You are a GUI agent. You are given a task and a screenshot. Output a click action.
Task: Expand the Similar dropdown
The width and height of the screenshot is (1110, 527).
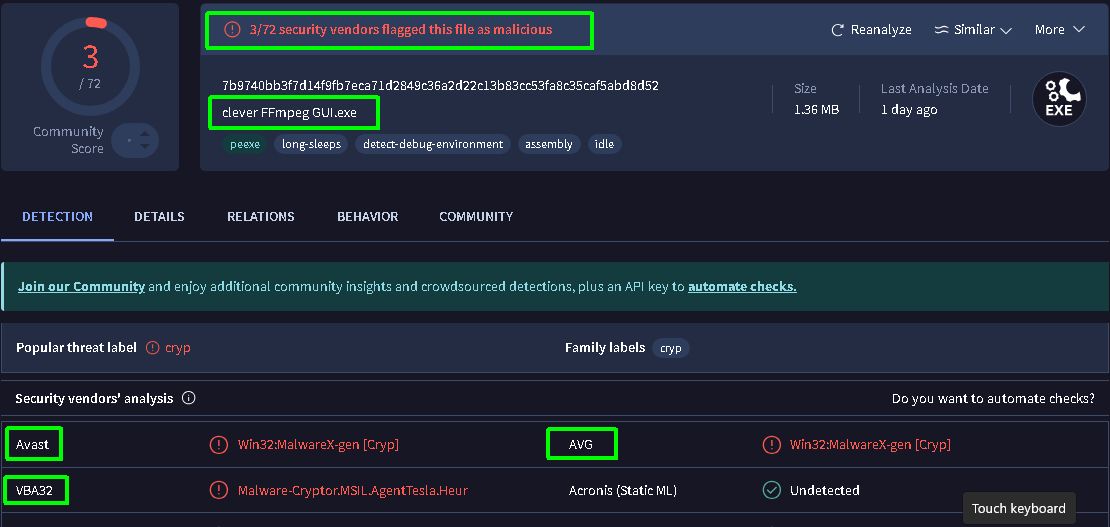tap(973, 30)
